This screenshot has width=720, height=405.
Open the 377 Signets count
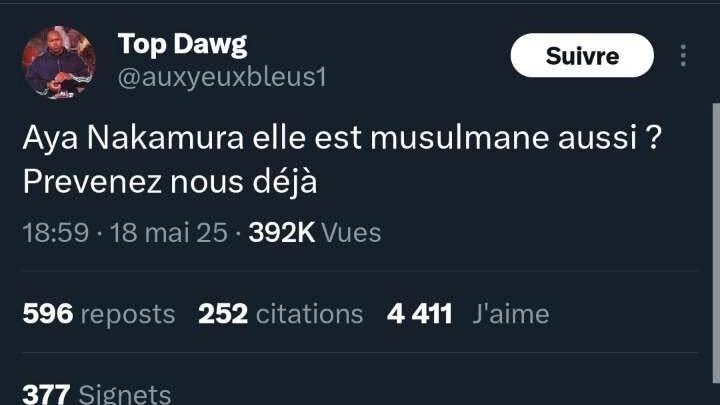[x=97, y=394]
